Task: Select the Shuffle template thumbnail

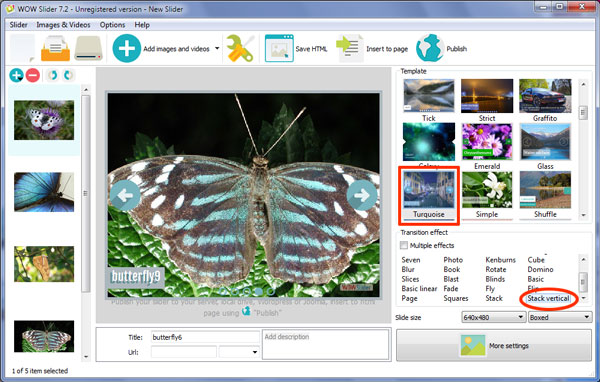Action: pyautogui.click(x=545, y=190)
